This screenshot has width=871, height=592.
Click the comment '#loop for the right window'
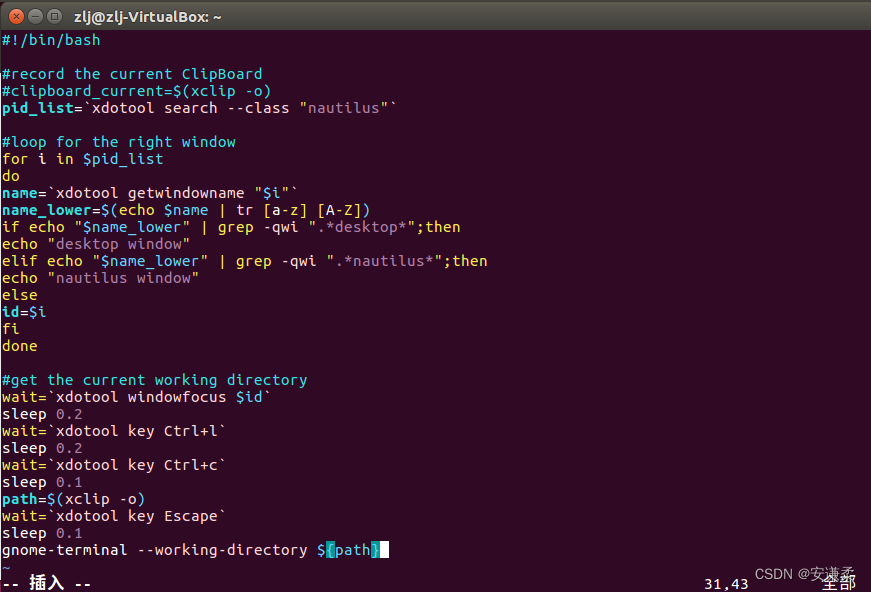click(119, 142)
